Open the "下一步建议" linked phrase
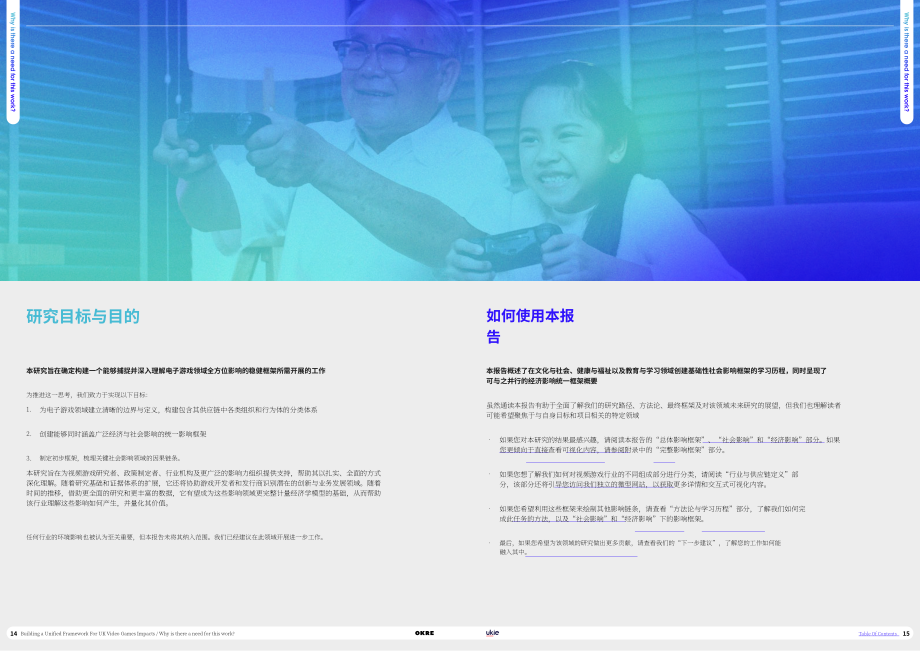This screenshot has width=920, height=651. click(697, 543)
